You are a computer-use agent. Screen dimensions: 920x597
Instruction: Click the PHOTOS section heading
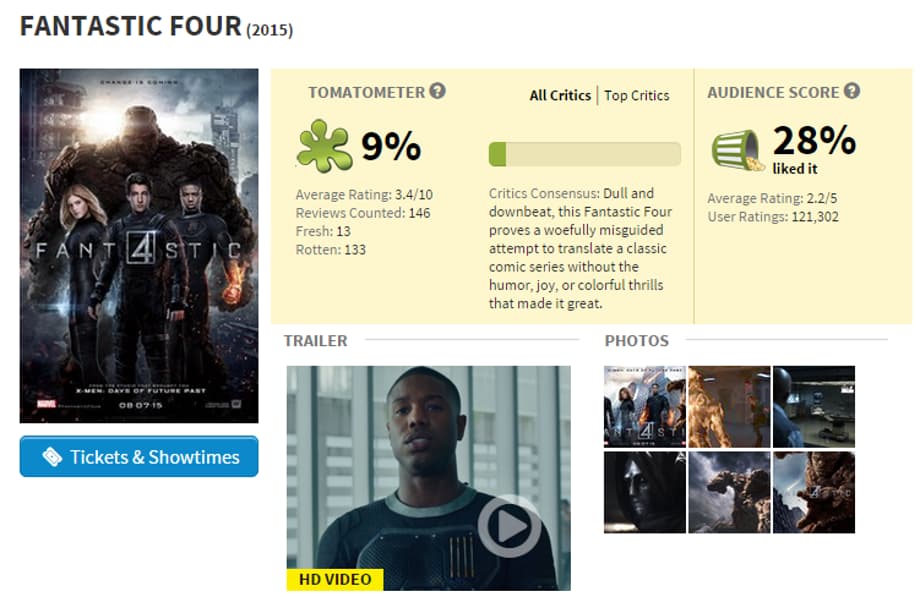(637, 340)
